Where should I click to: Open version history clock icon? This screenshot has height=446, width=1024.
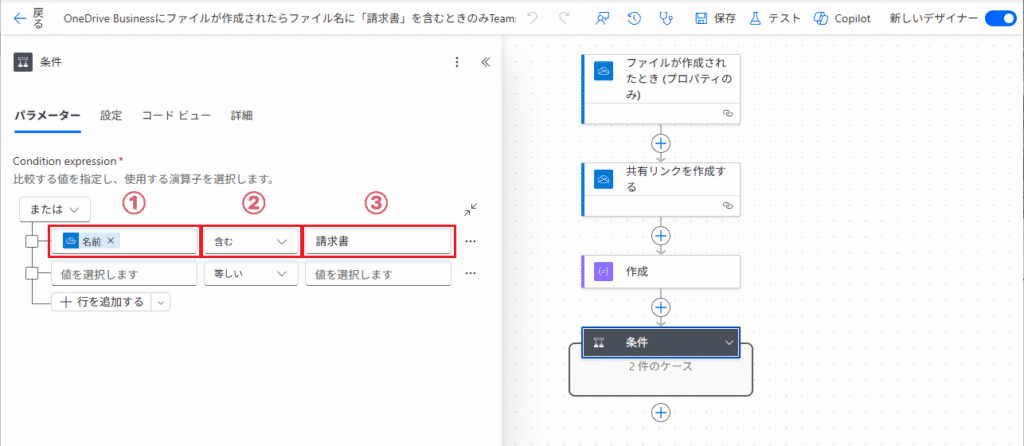pos(634,18)
